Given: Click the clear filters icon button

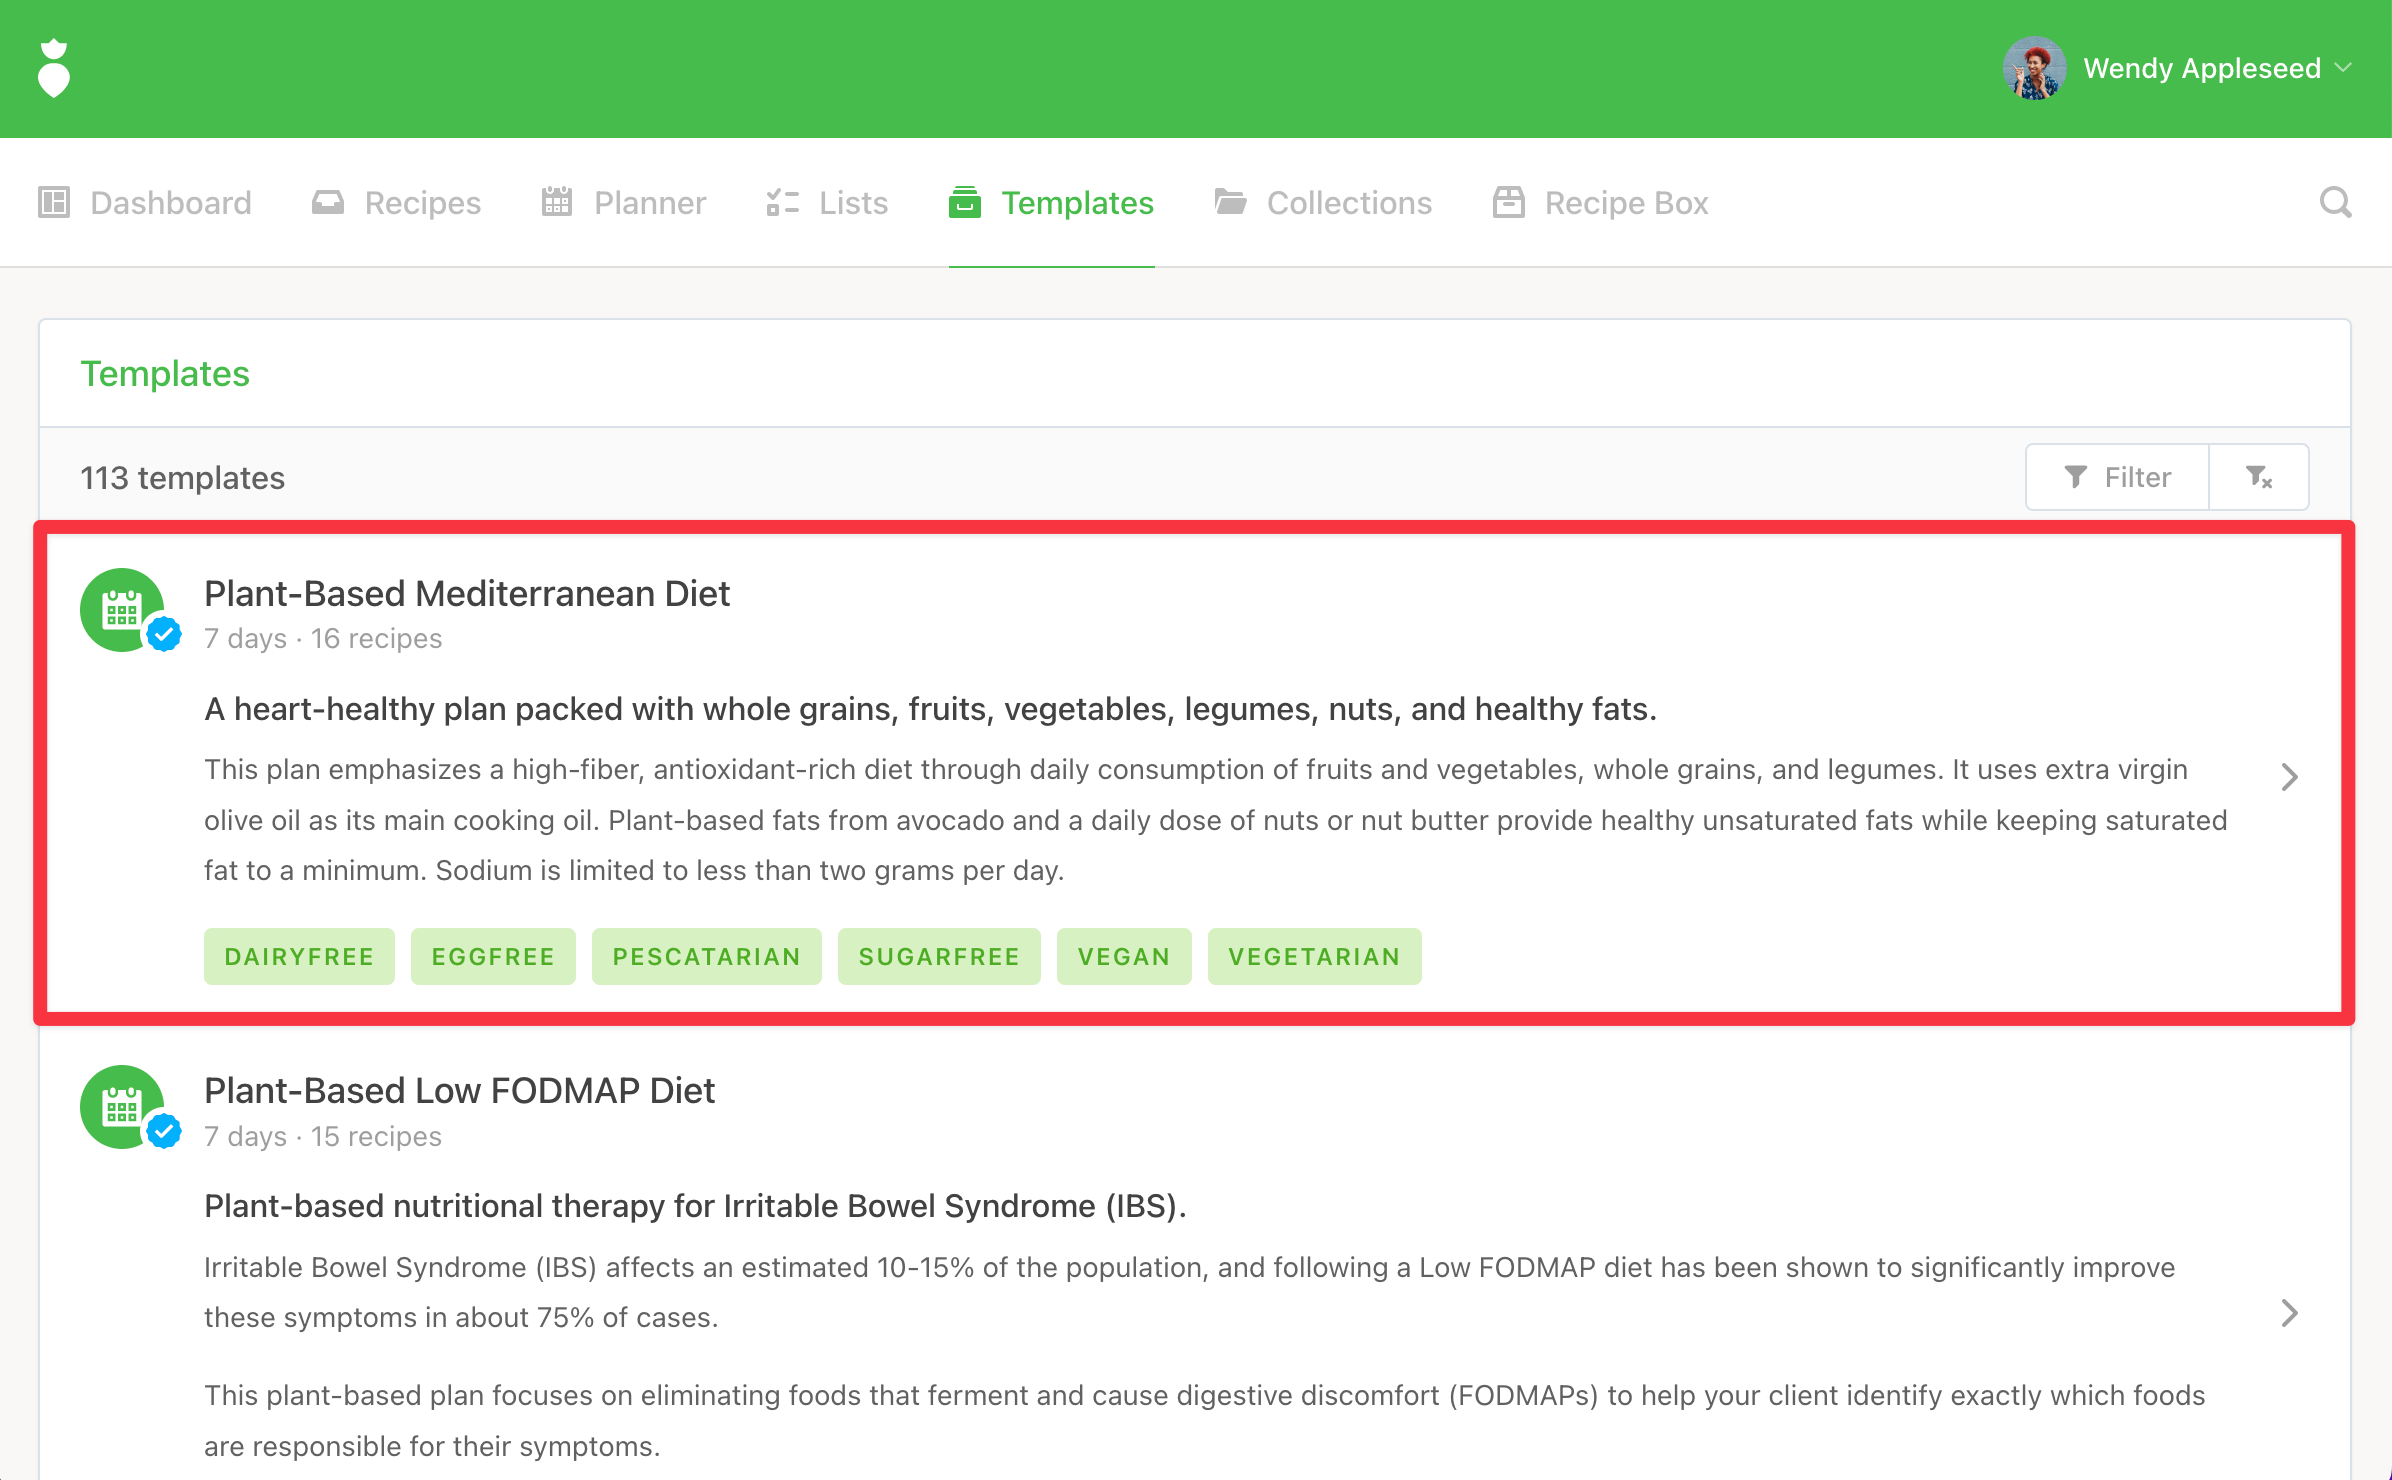Looking at the screenshot, I should click(x=2258, y=477).
